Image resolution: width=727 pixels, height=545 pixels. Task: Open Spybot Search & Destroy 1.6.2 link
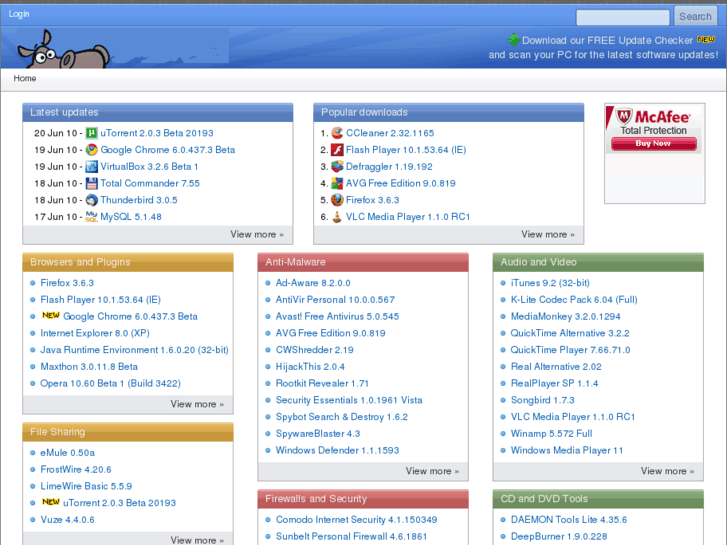point(342,417)
